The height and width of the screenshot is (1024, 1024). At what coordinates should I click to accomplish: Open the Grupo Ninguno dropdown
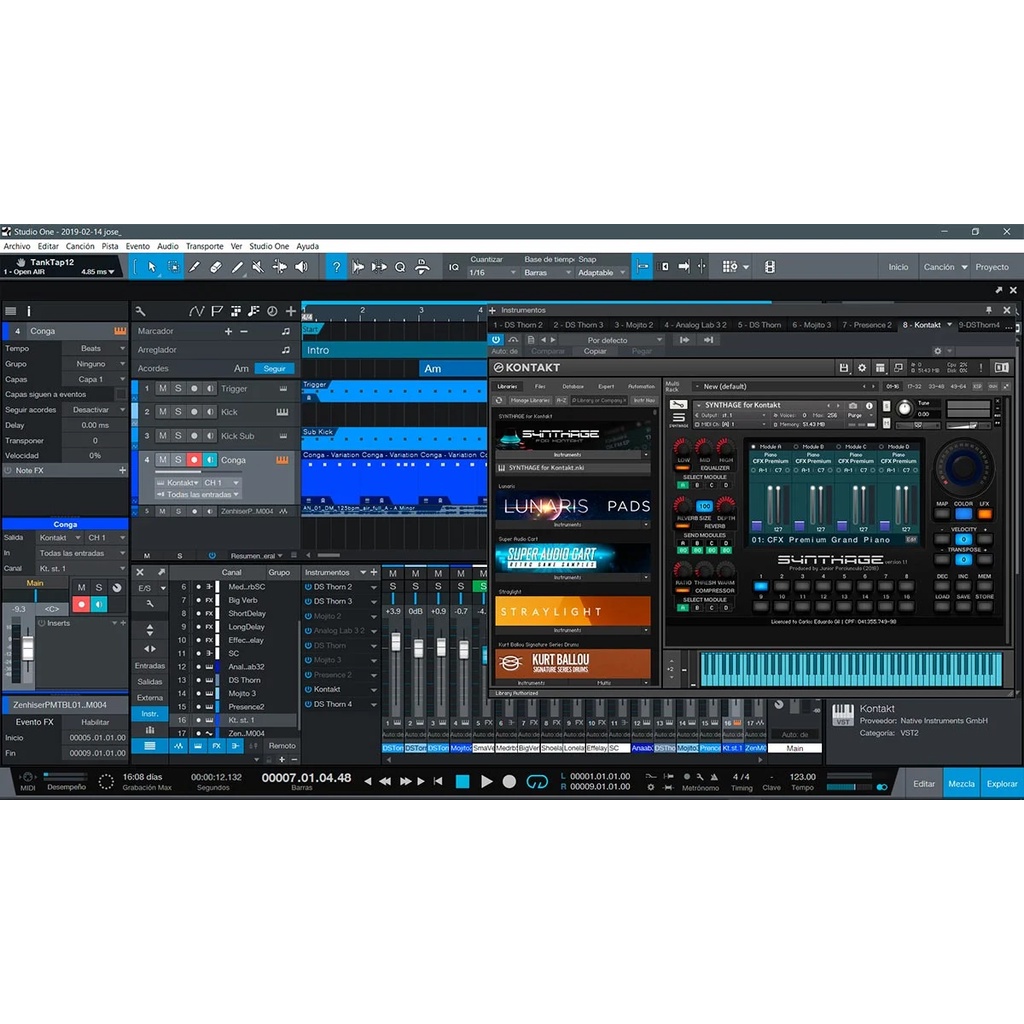(95, 364)
